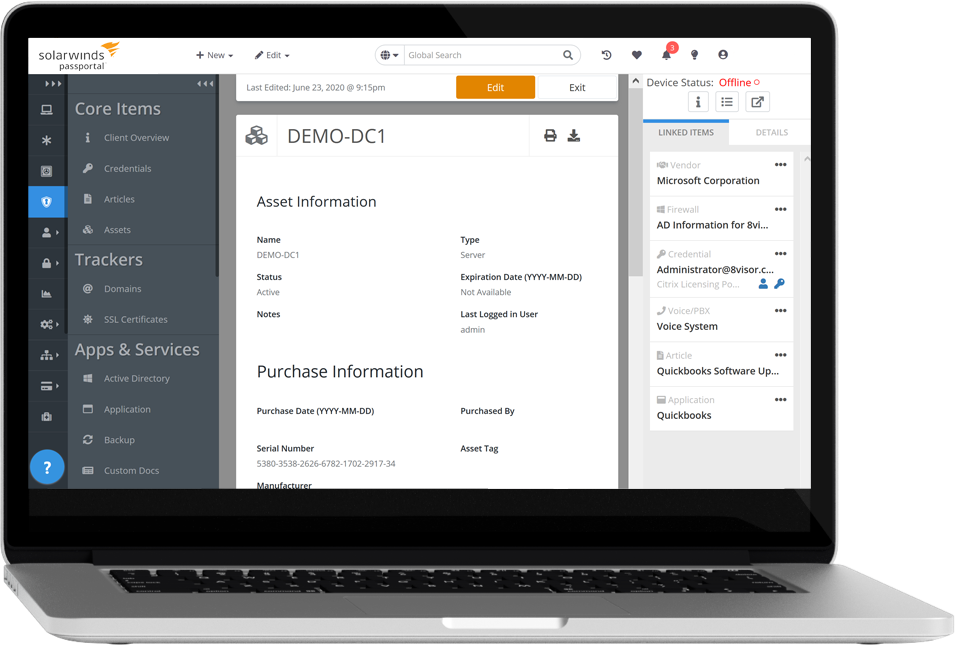Open Microsoft Corporation vendor link
Image resolution: width=955 pixels, height=645 pixels.
tap(708, 180)
